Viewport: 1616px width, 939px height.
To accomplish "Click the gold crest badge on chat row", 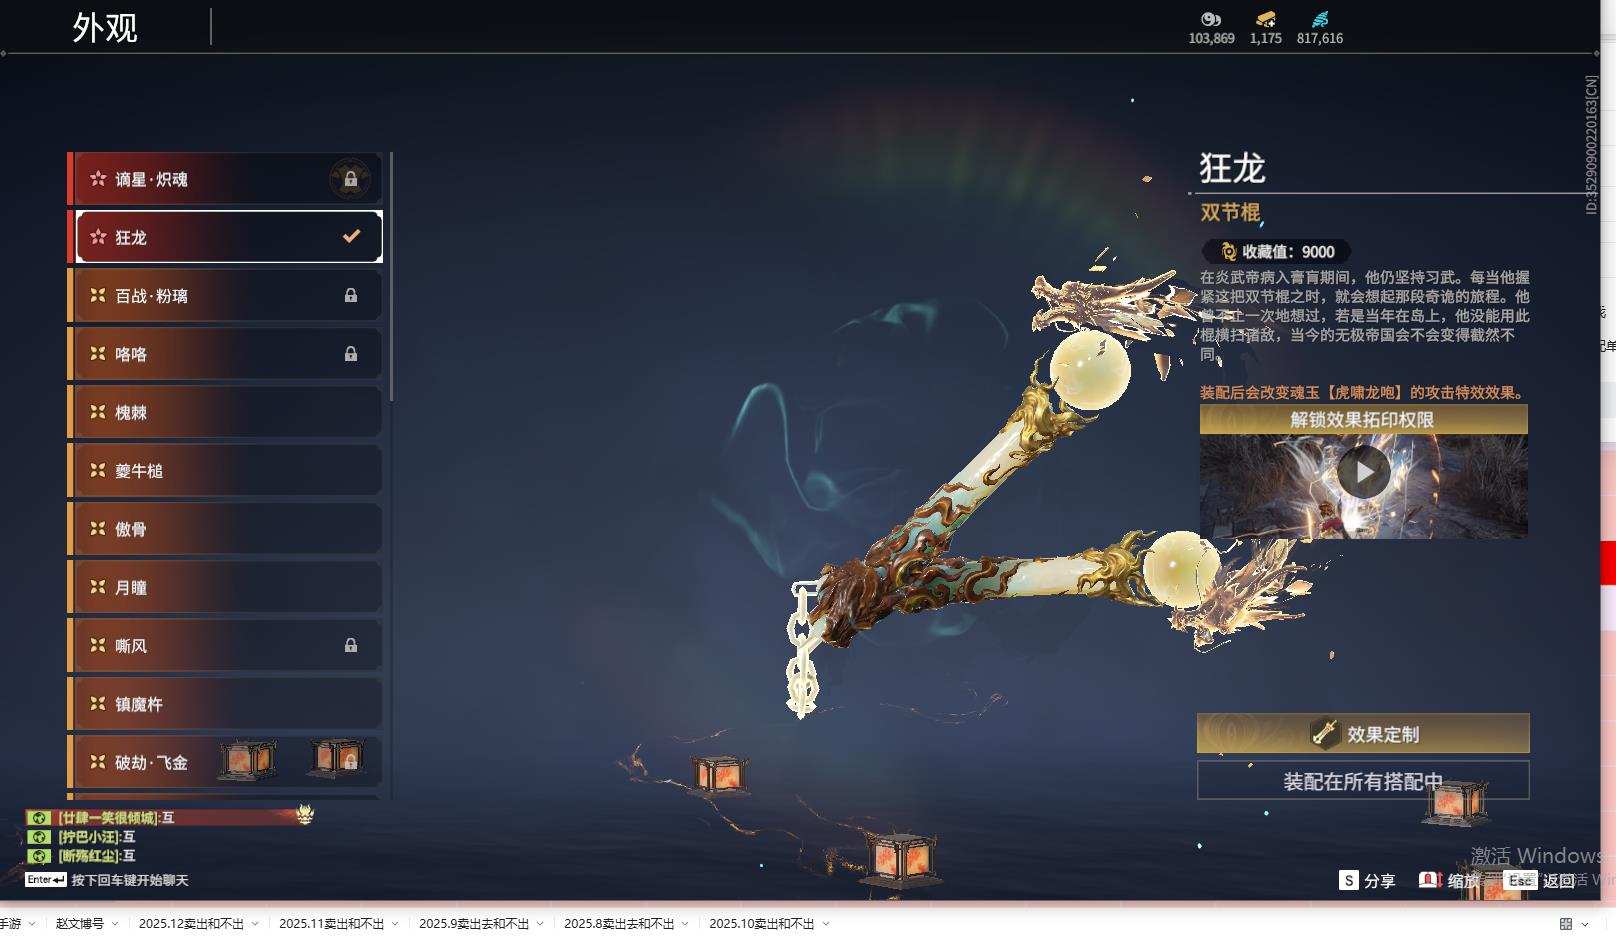I will pyautogui.click(x=305, y=815).
